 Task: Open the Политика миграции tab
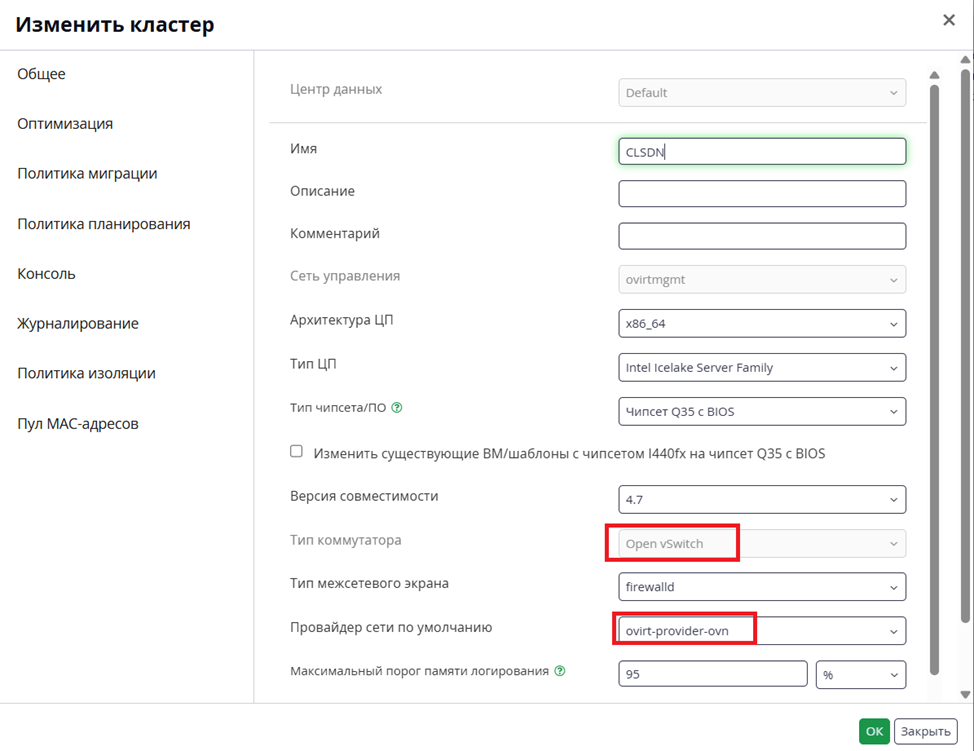pos(87,173)
